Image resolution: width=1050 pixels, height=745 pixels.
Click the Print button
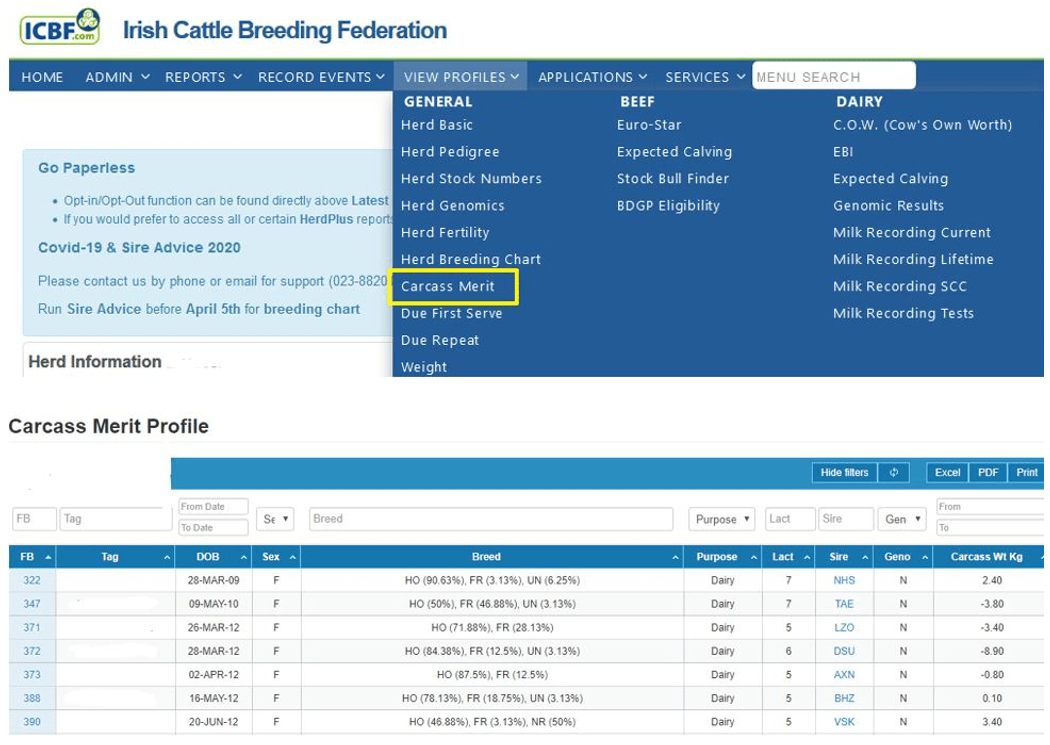point(1027,473)
